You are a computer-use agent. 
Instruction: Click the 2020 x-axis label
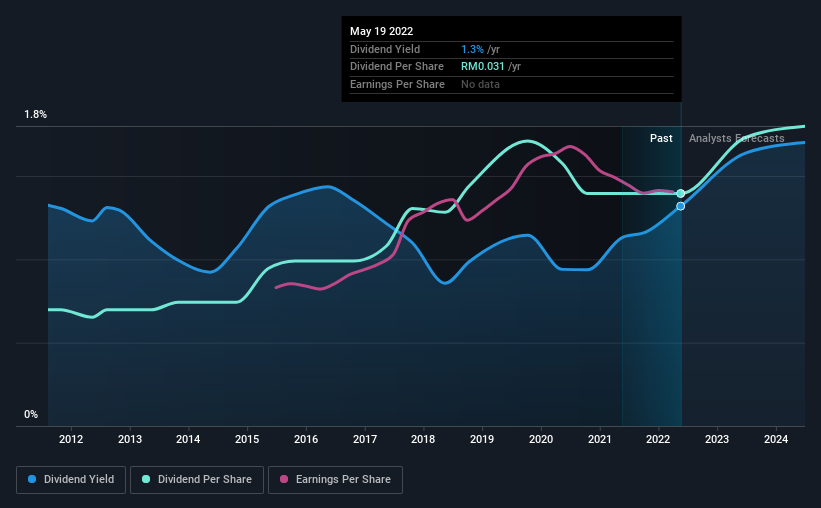pos(541,439)
